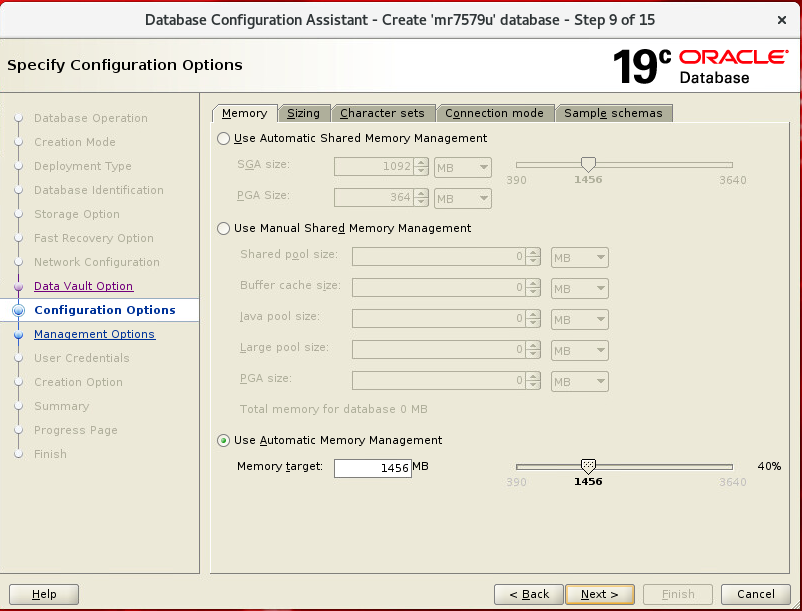Switch to the Memory tab
The image size is (802, 611).
(244, 113)
